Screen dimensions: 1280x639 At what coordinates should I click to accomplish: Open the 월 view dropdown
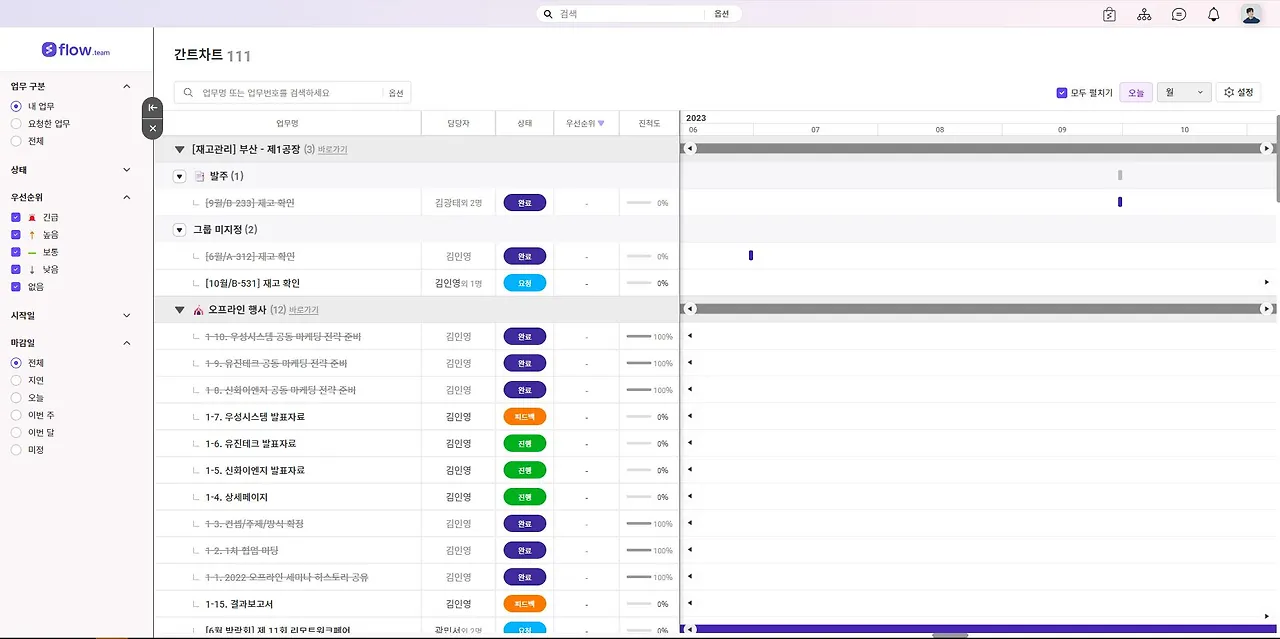tap(1183, 91)
